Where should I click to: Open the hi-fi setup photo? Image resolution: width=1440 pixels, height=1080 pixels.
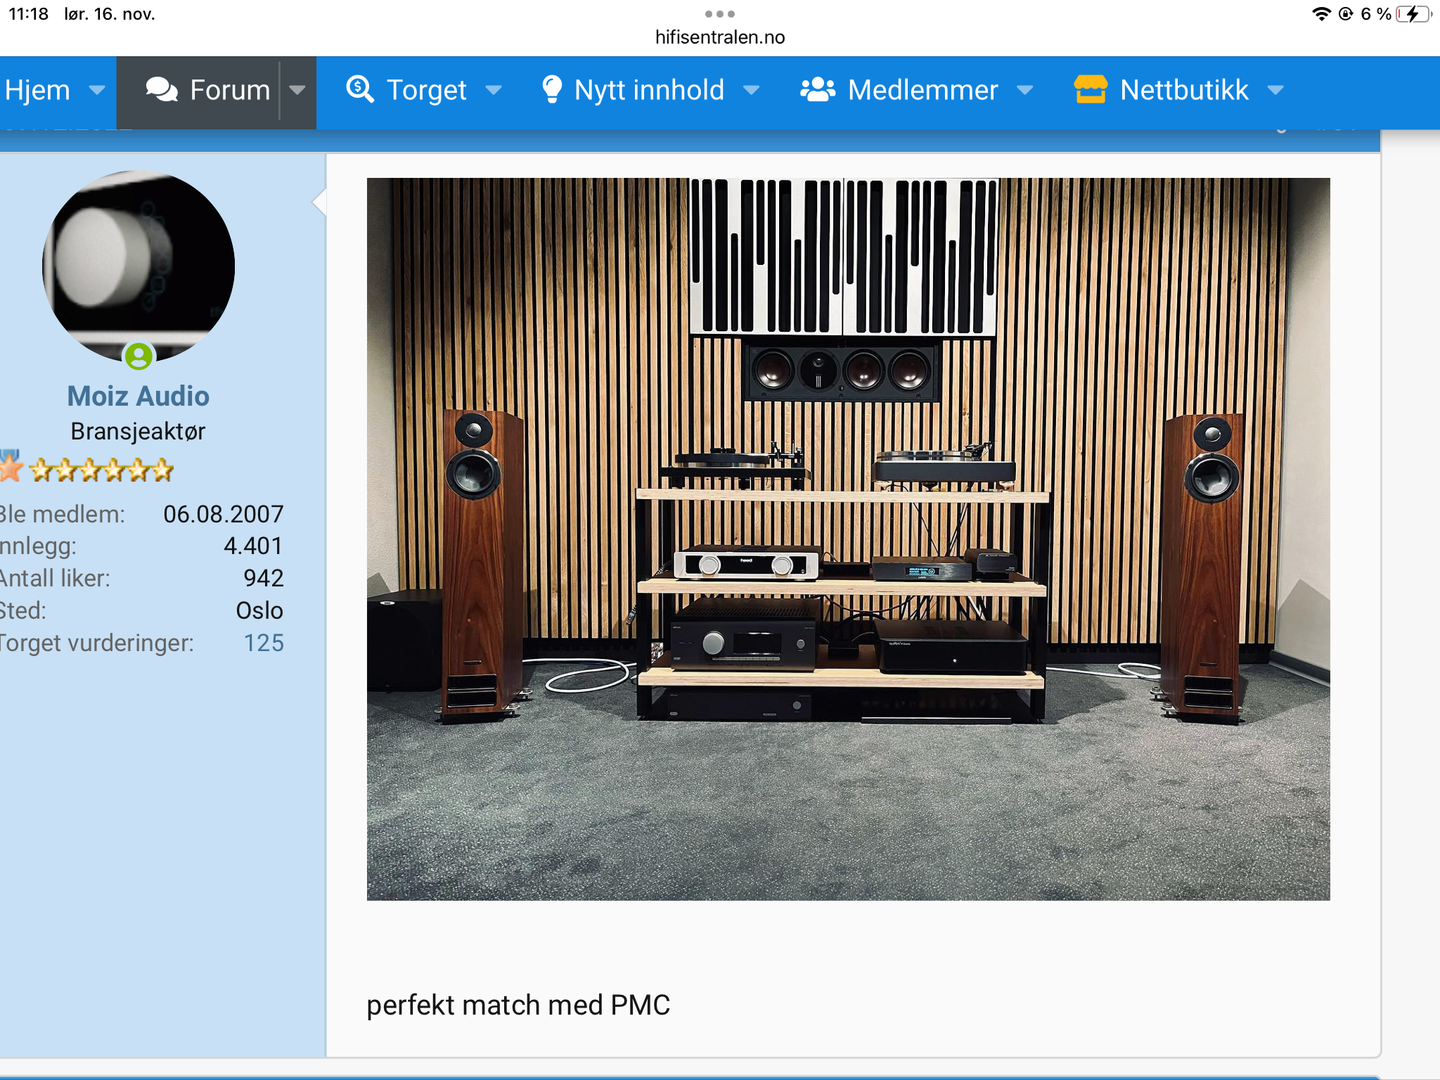point(848,539)
